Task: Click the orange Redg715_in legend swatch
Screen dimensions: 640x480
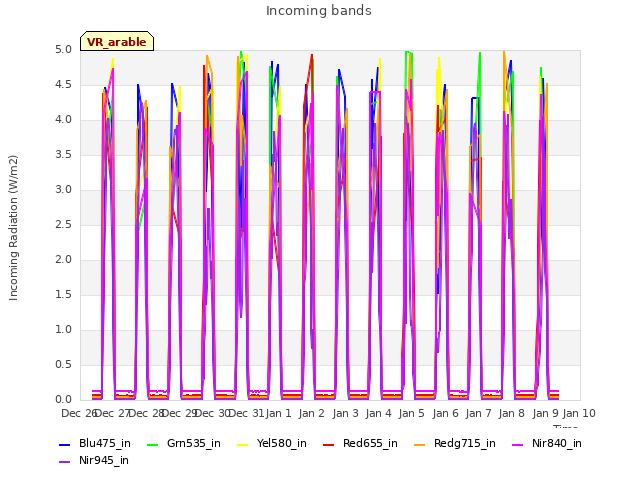Action: click(x=420, y=444)
